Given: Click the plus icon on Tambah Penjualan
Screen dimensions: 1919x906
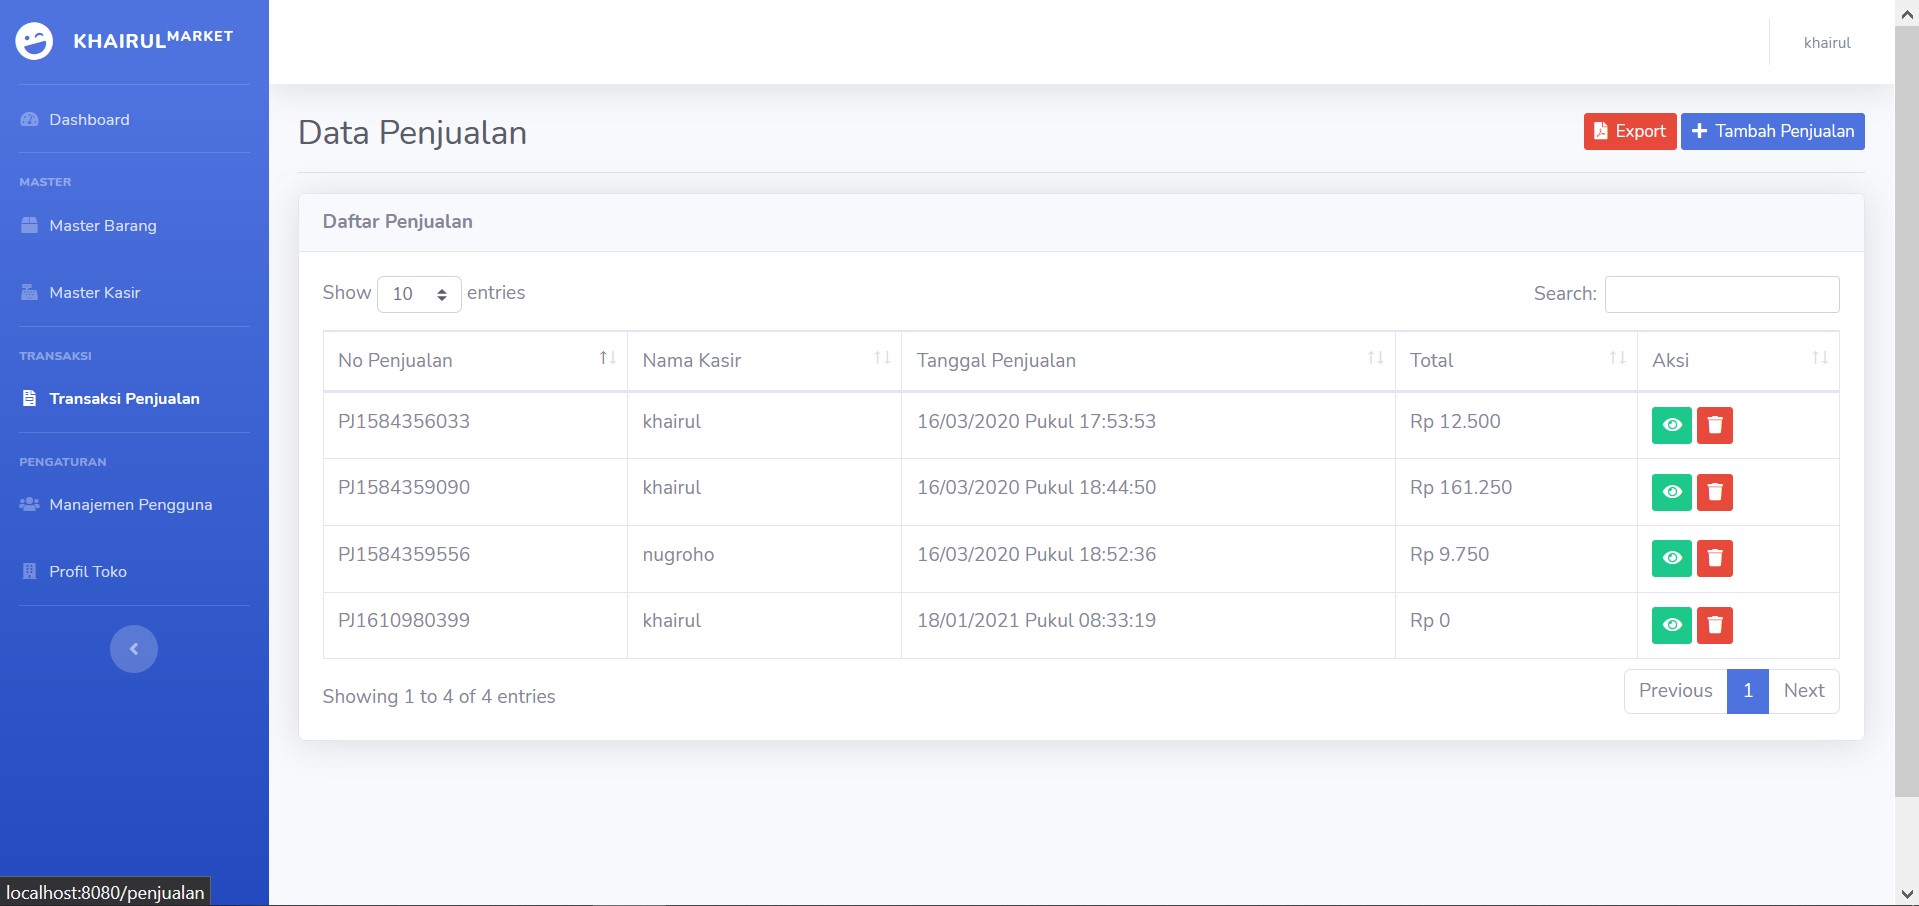Looking at the screenshot, I should tap(1698, 131).
